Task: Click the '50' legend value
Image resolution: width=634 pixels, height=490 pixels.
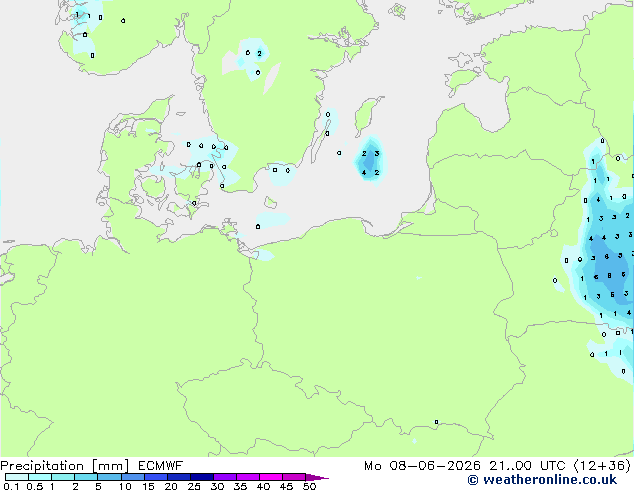Action: 310,486
